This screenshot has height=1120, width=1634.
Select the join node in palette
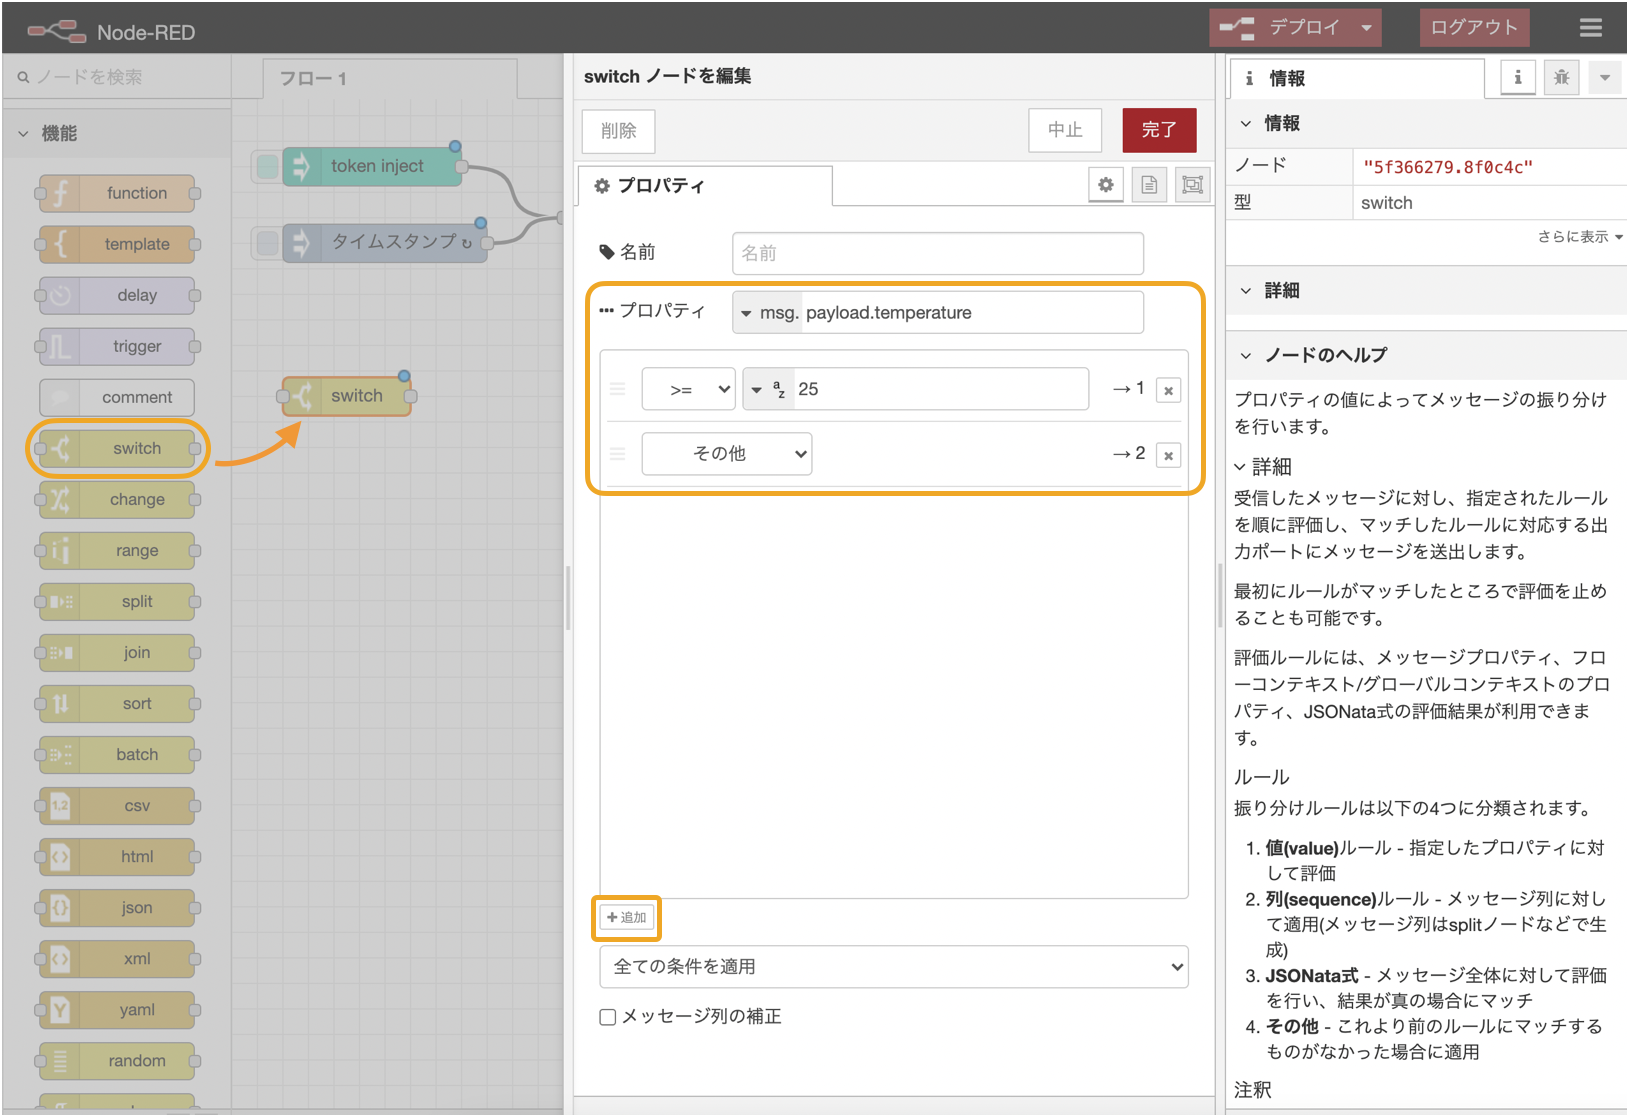118,652
